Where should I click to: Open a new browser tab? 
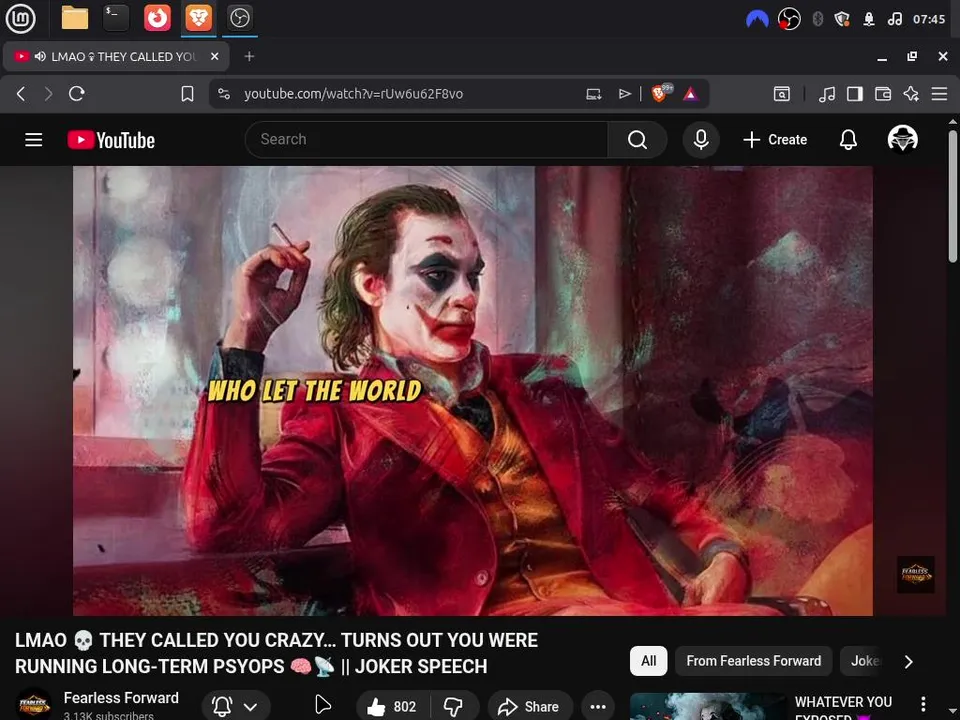pyautogui.click(x=249, y=56)
